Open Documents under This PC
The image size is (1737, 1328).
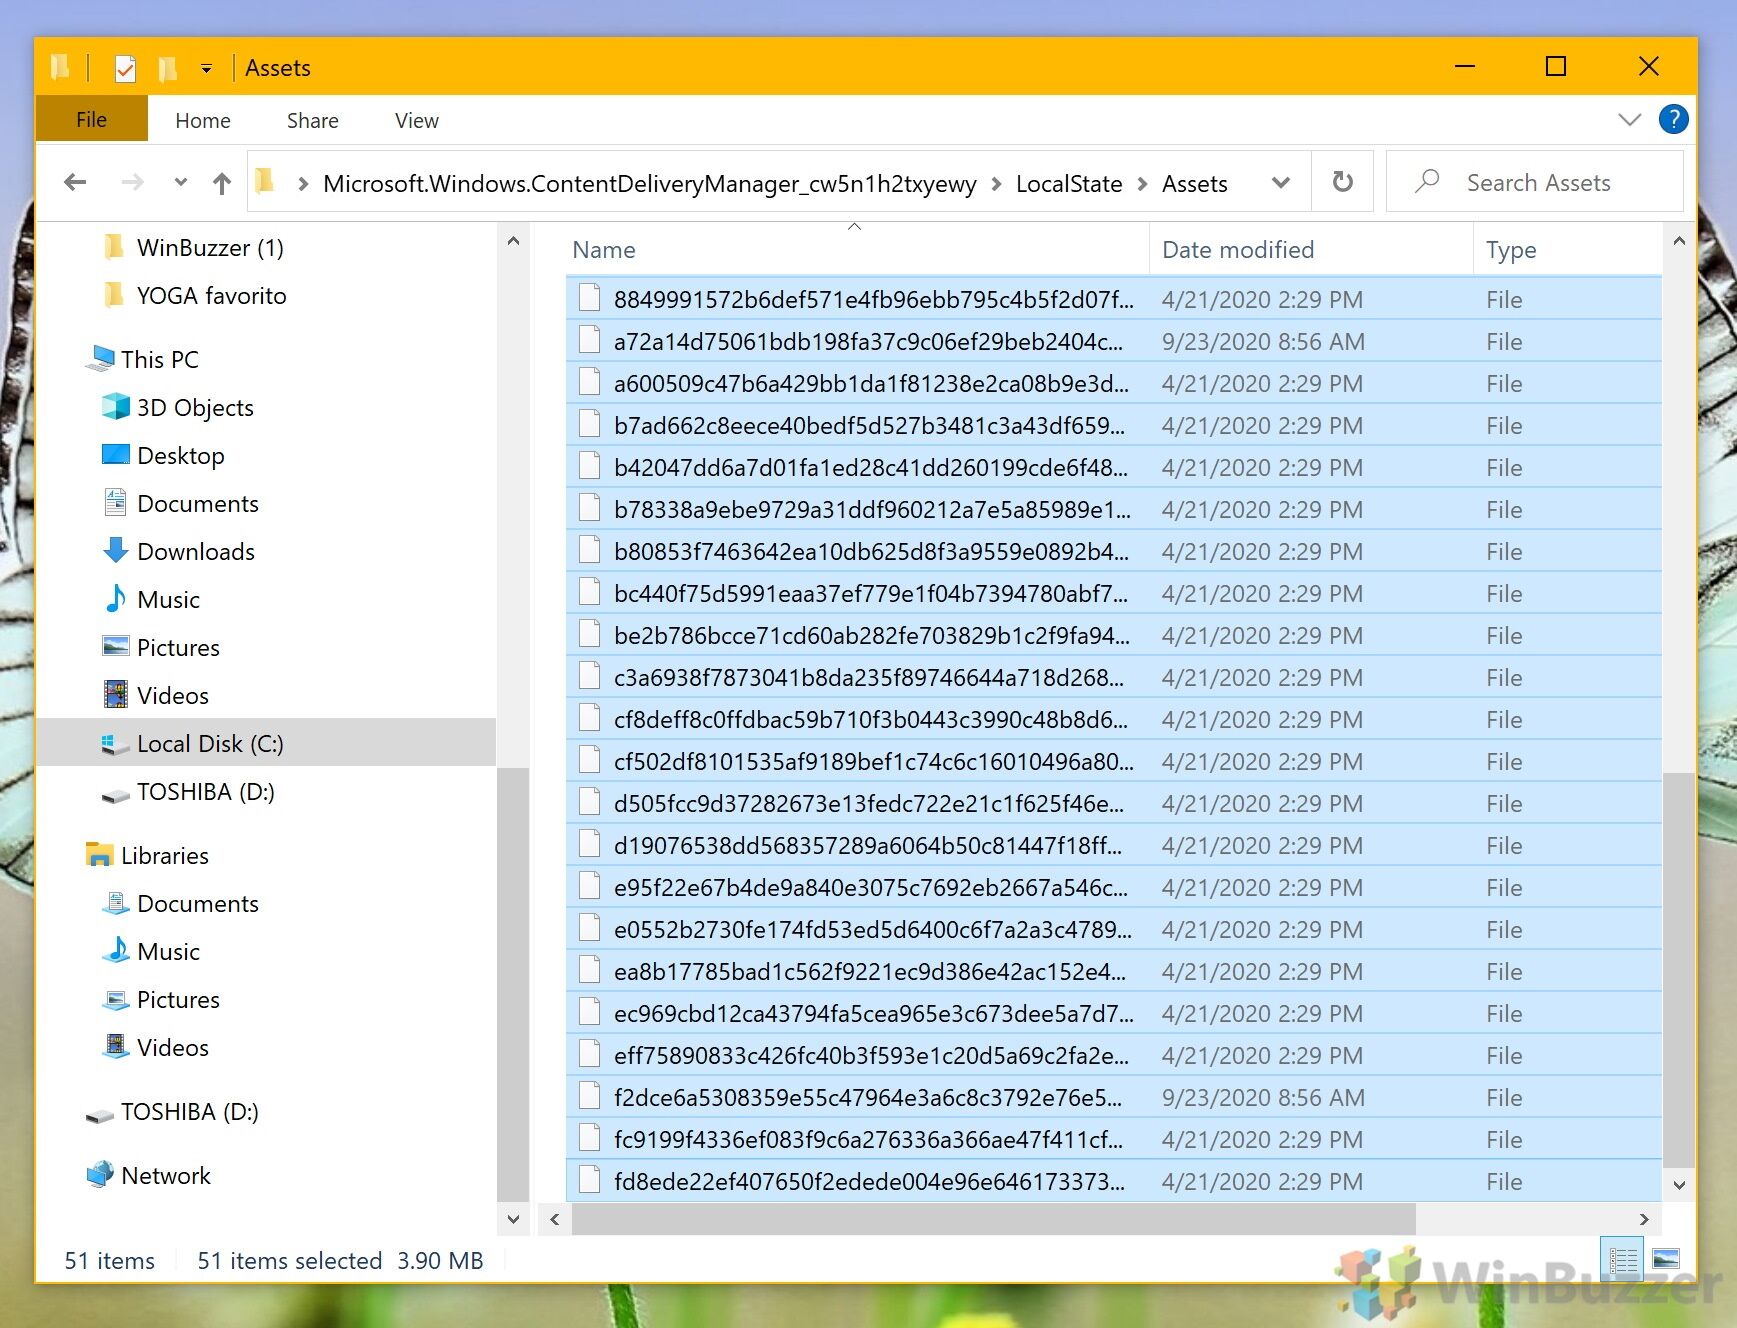(197, 503)
